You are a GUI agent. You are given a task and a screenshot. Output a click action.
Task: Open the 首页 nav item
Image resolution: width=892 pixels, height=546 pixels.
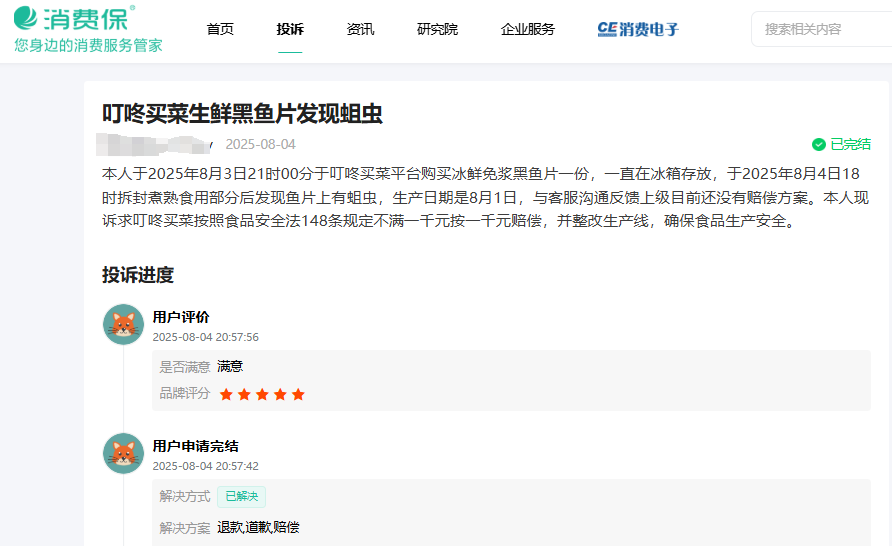220,29
